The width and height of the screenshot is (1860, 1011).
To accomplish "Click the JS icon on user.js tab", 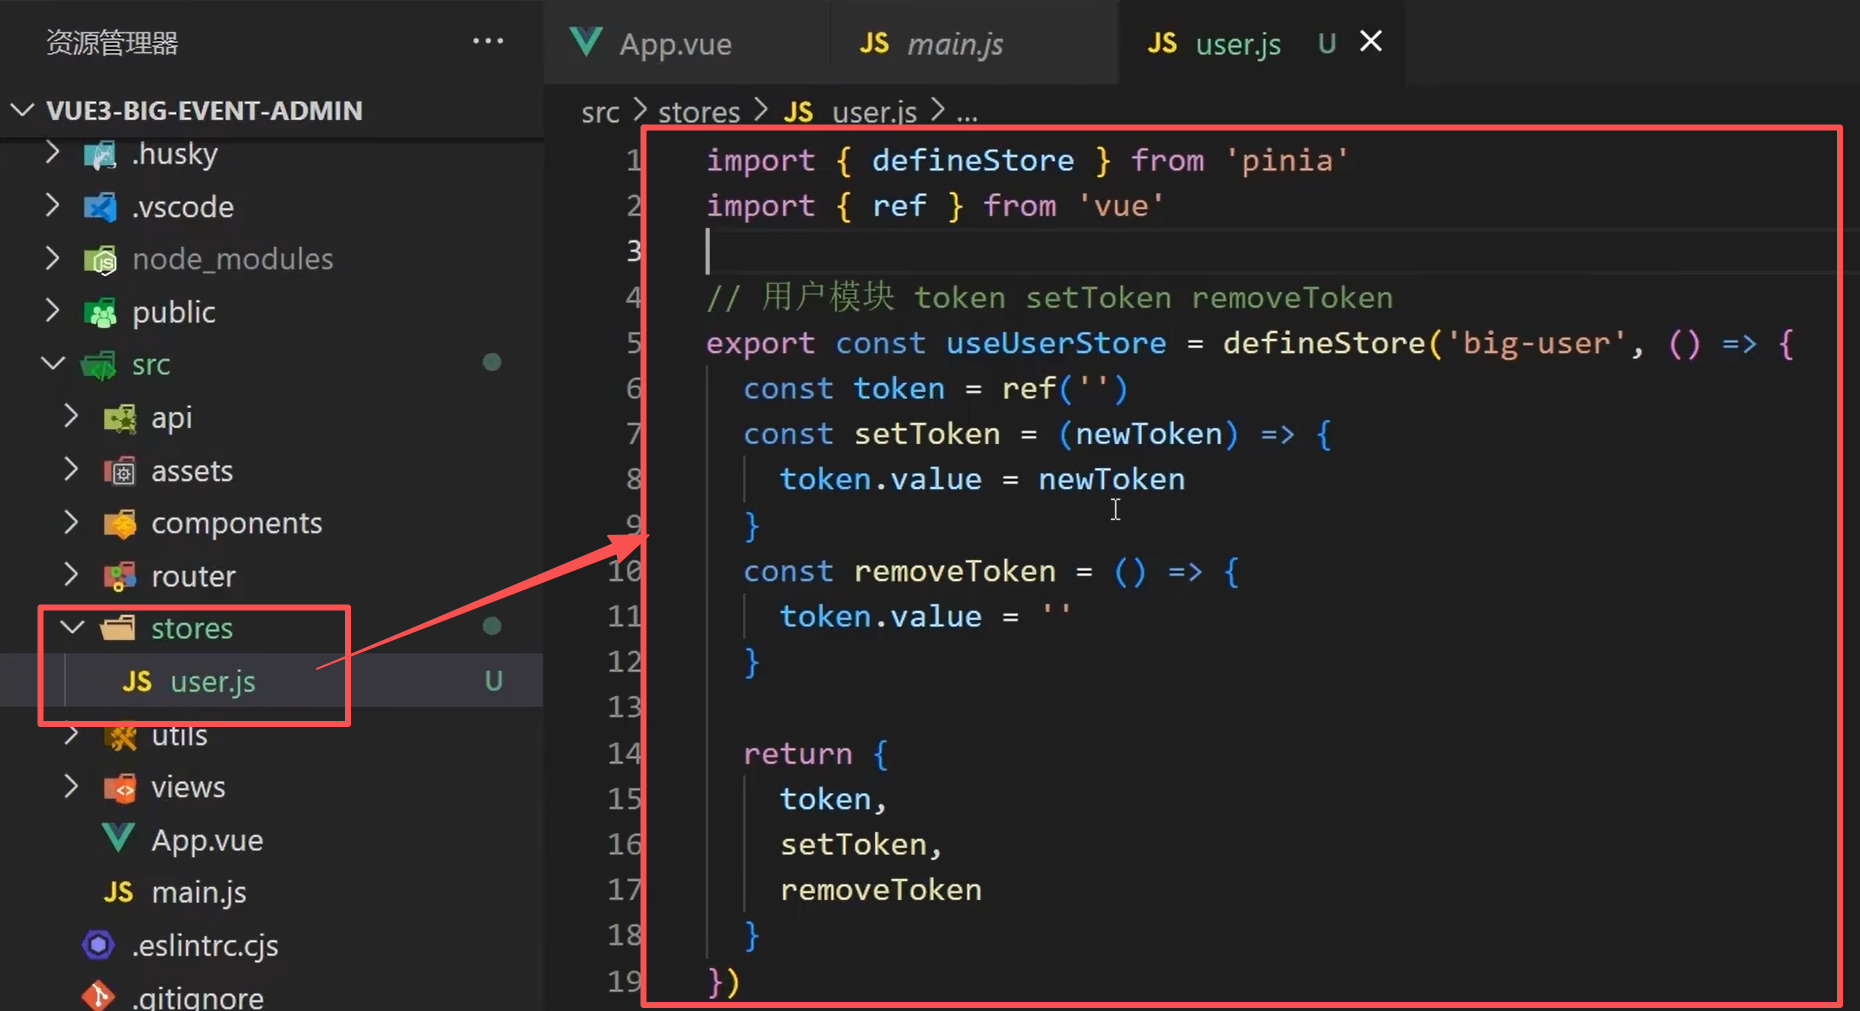I will point(1161,43).
